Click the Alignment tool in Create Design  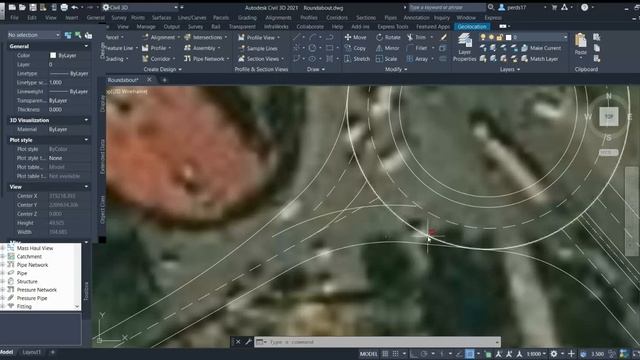click(x=161, y=37)
